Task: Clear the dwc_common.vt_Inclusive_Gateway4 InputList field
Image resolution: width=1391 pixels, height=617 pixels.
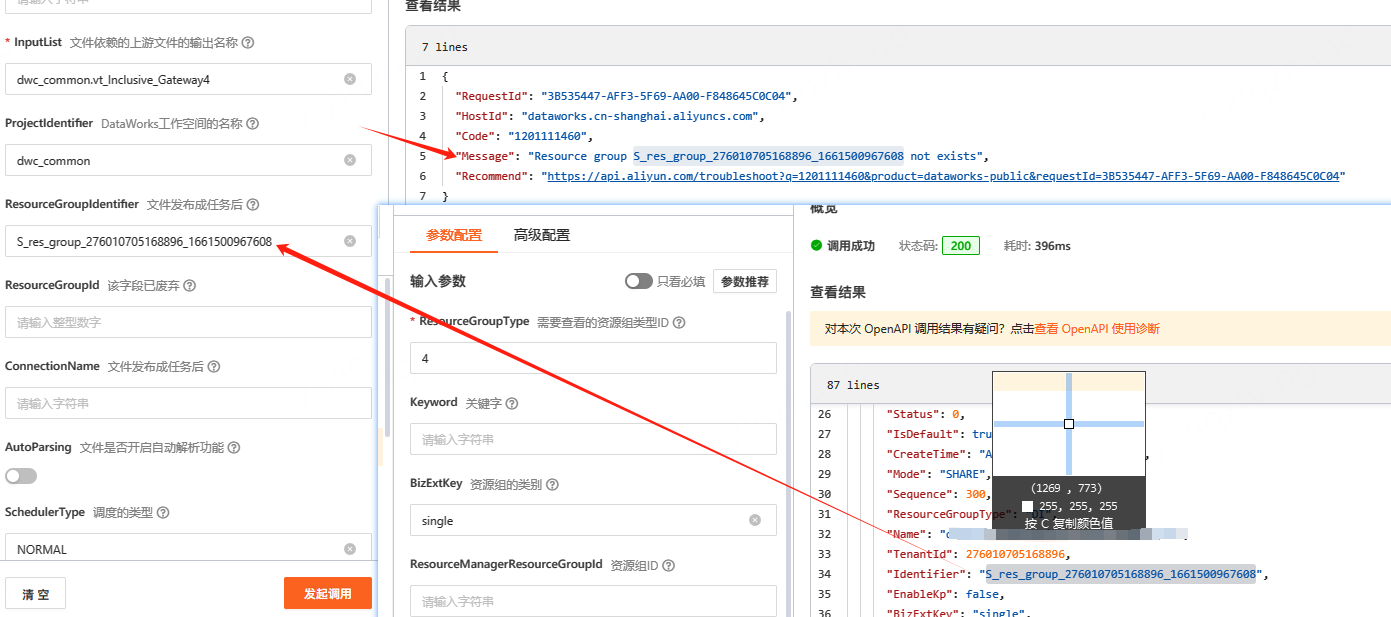Action: (350, 79)
